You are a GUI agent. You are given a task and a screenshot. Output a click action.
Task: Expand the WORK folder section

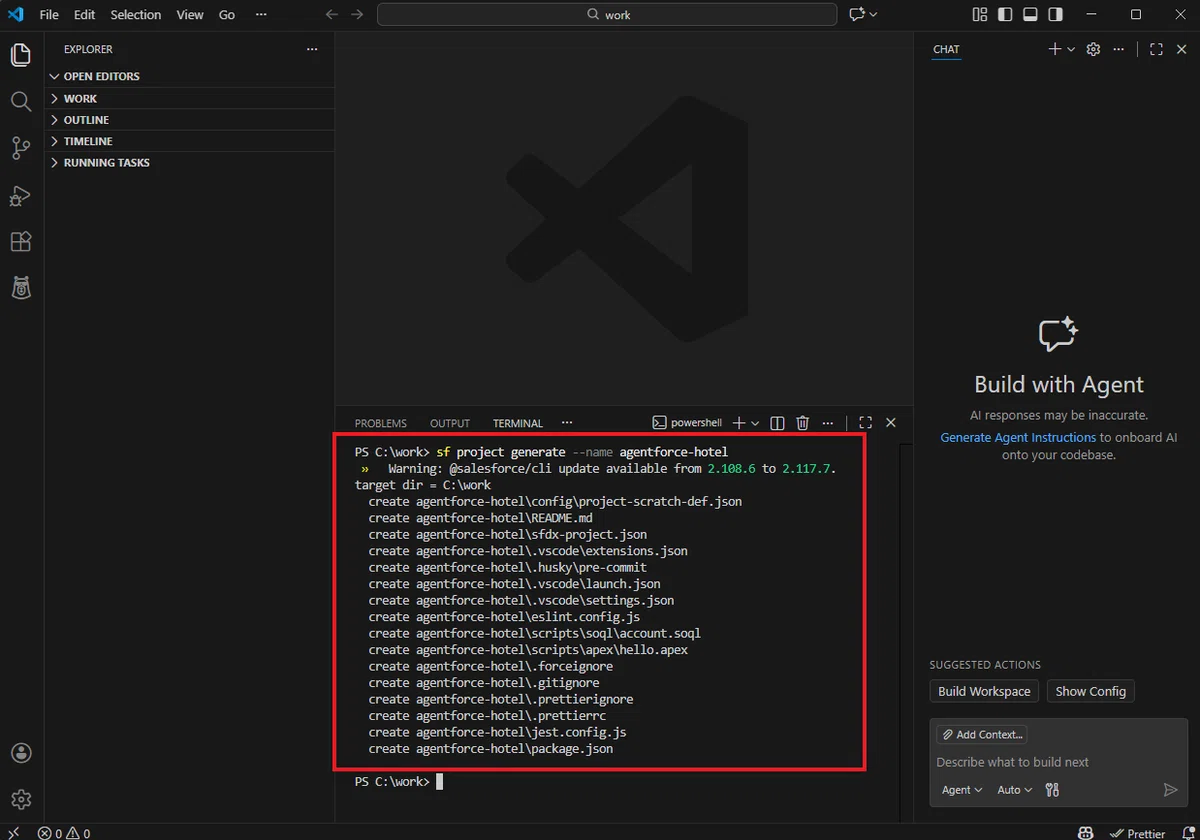point(190,98)
